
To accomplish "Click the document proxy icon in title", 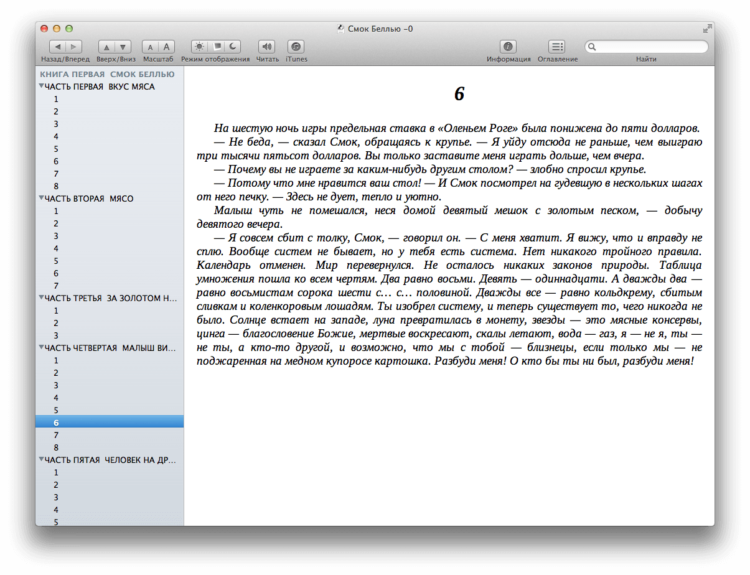I will click(341, 29).
